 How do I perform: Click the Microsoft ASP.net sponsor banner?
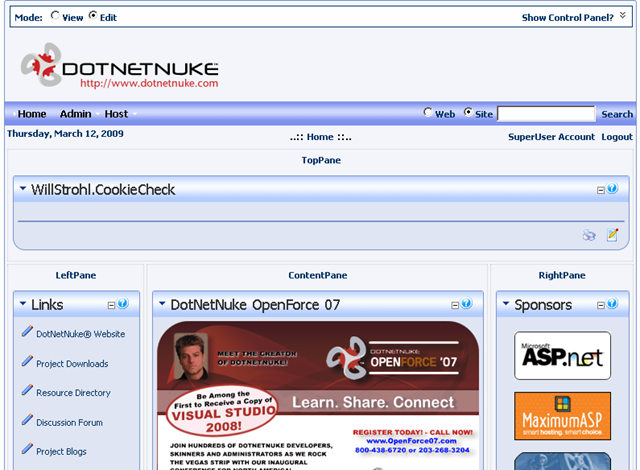pos(562,355)
